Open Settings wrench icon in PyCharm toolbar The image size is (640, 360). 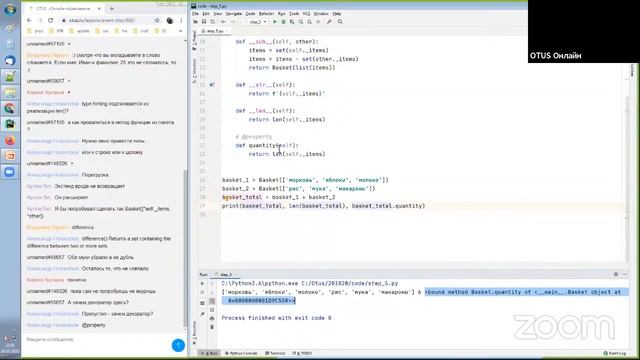click(329, 22)
